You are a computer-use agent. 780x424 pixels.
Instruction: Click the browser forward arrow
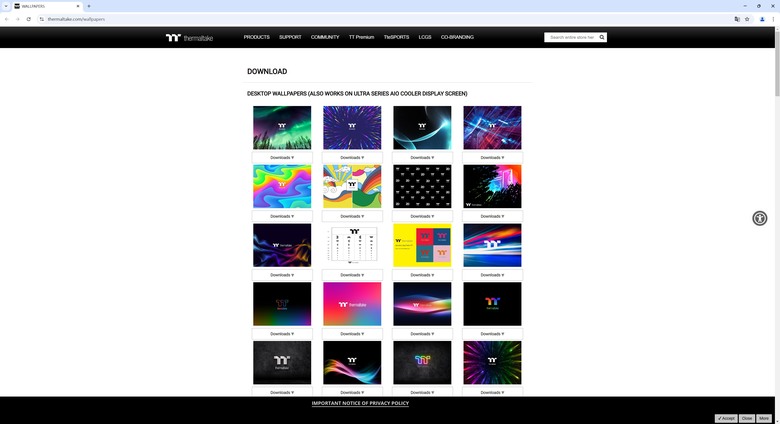[x=17, y=19]
